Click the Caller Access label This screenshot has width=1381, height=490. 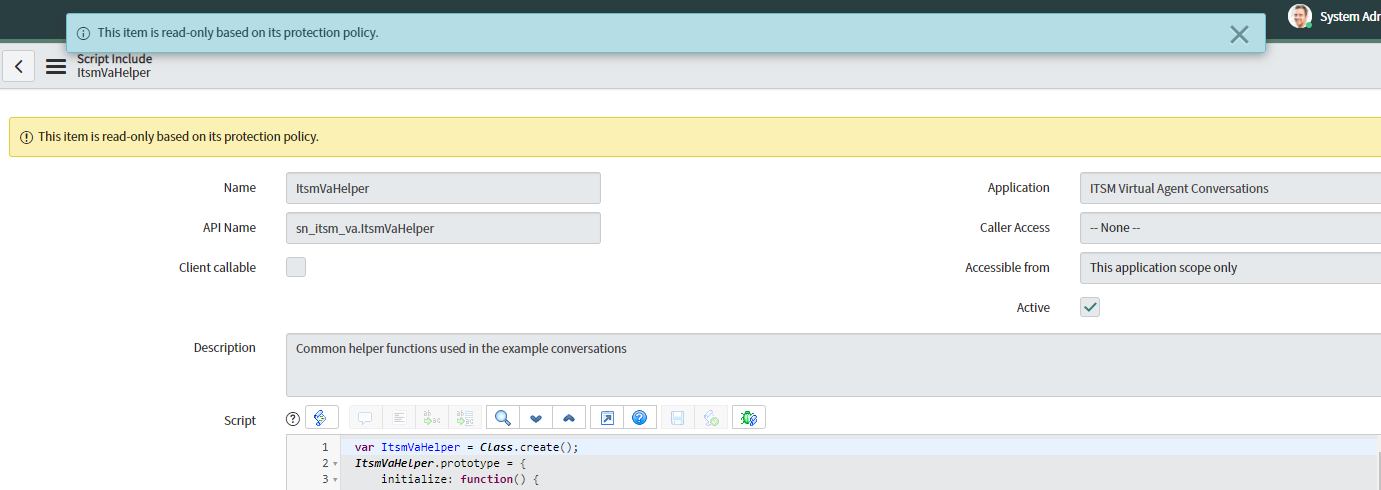(x=1015, y=227)
